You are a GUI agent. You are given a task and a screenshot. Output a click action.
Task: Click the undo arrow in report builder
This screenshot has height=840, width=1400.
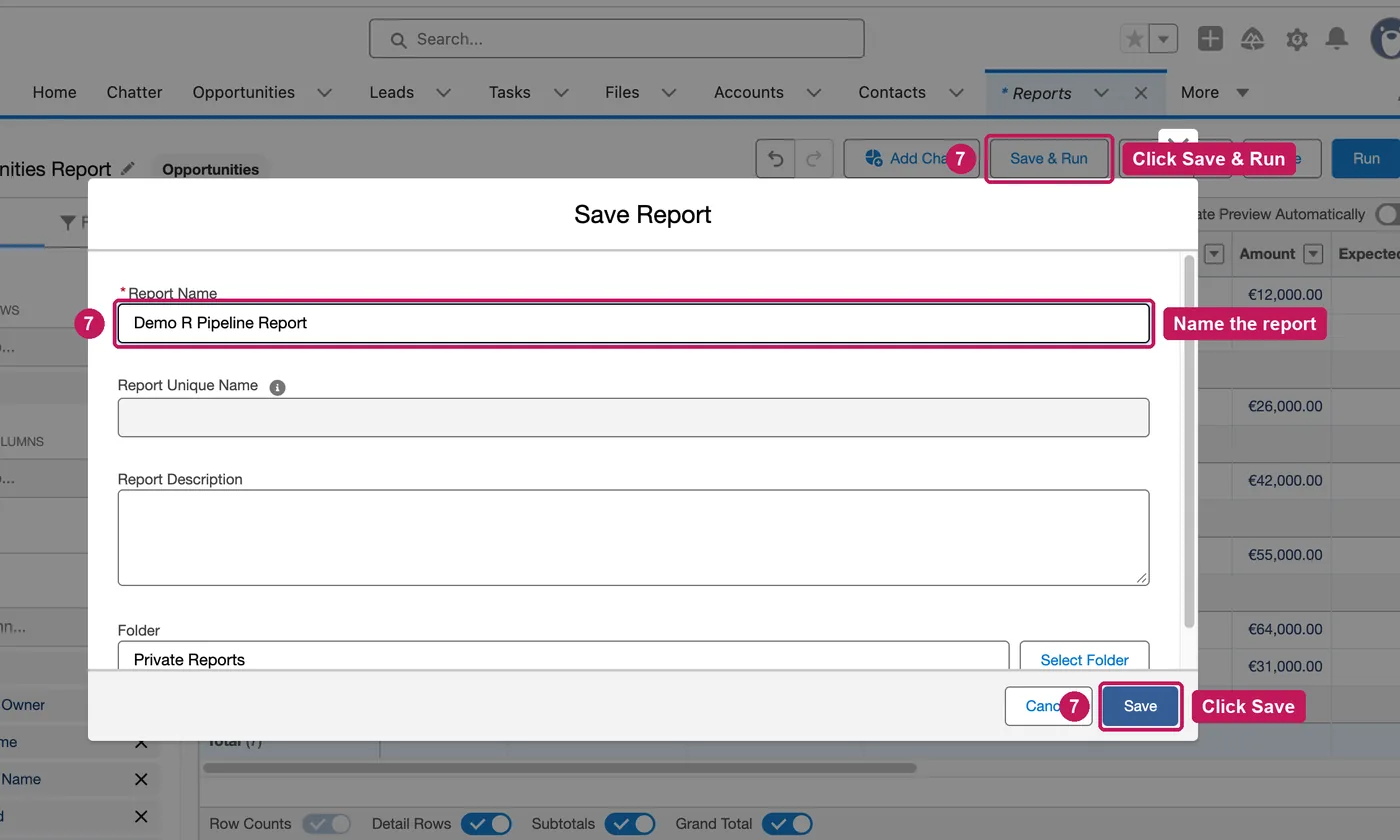coord(775,158)
